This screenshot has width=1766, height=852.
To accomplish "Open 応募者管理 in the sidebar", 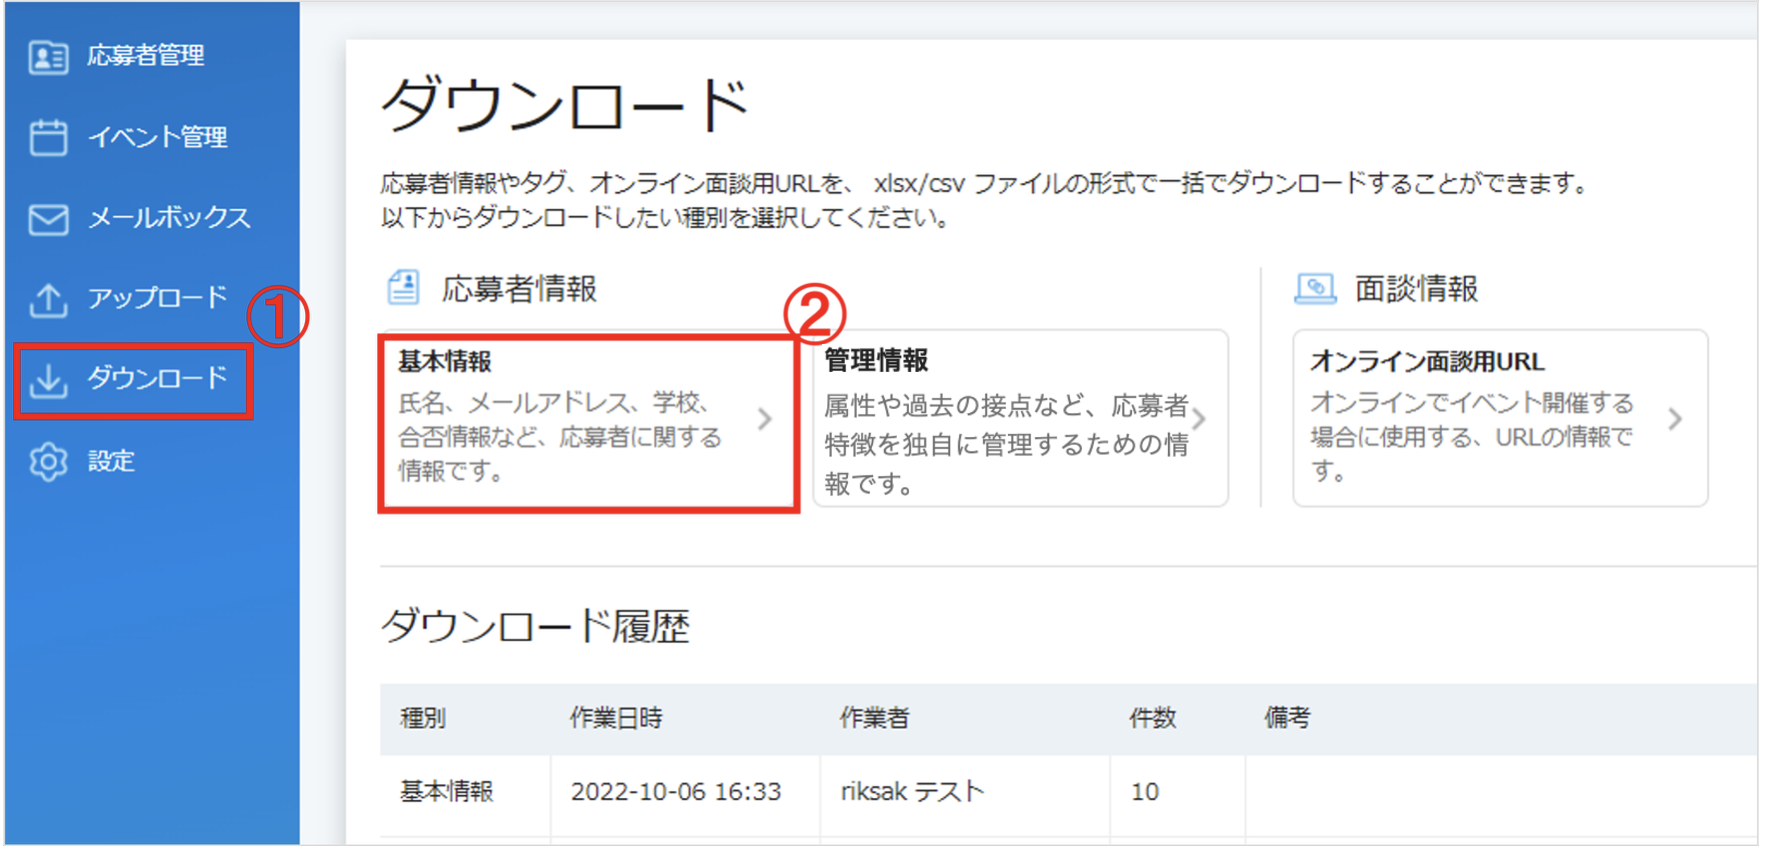I will point(145,56).
